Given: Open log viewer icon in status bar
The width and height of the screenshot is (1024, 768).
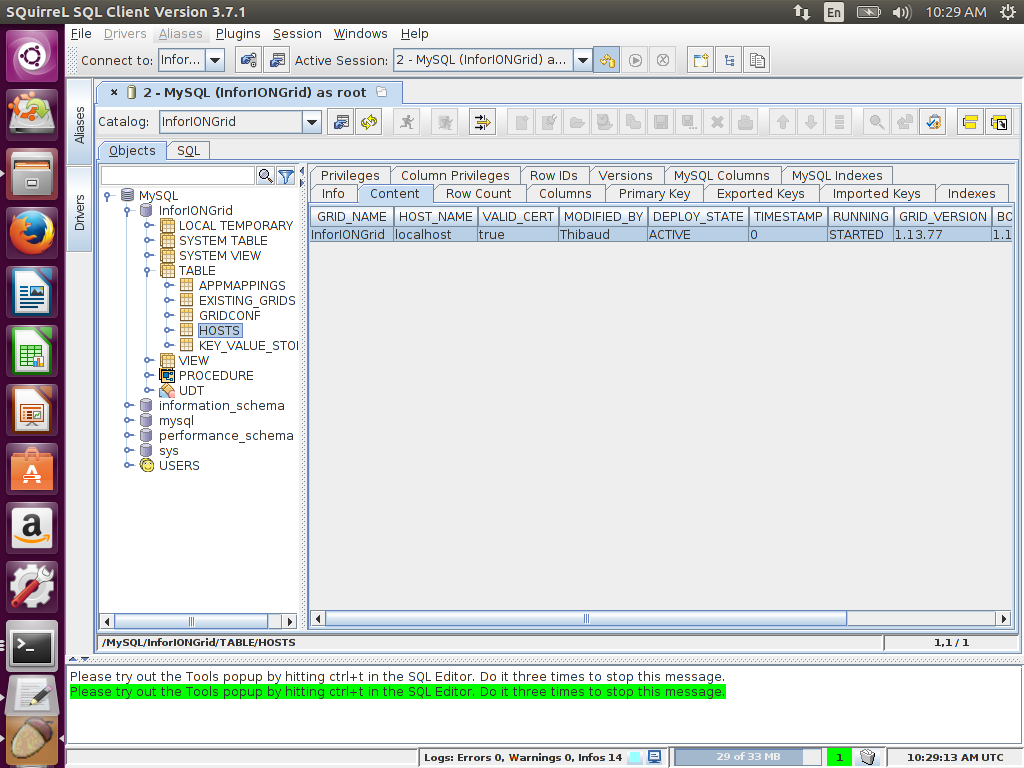Looking at the screenshot, I should [654, 757].
